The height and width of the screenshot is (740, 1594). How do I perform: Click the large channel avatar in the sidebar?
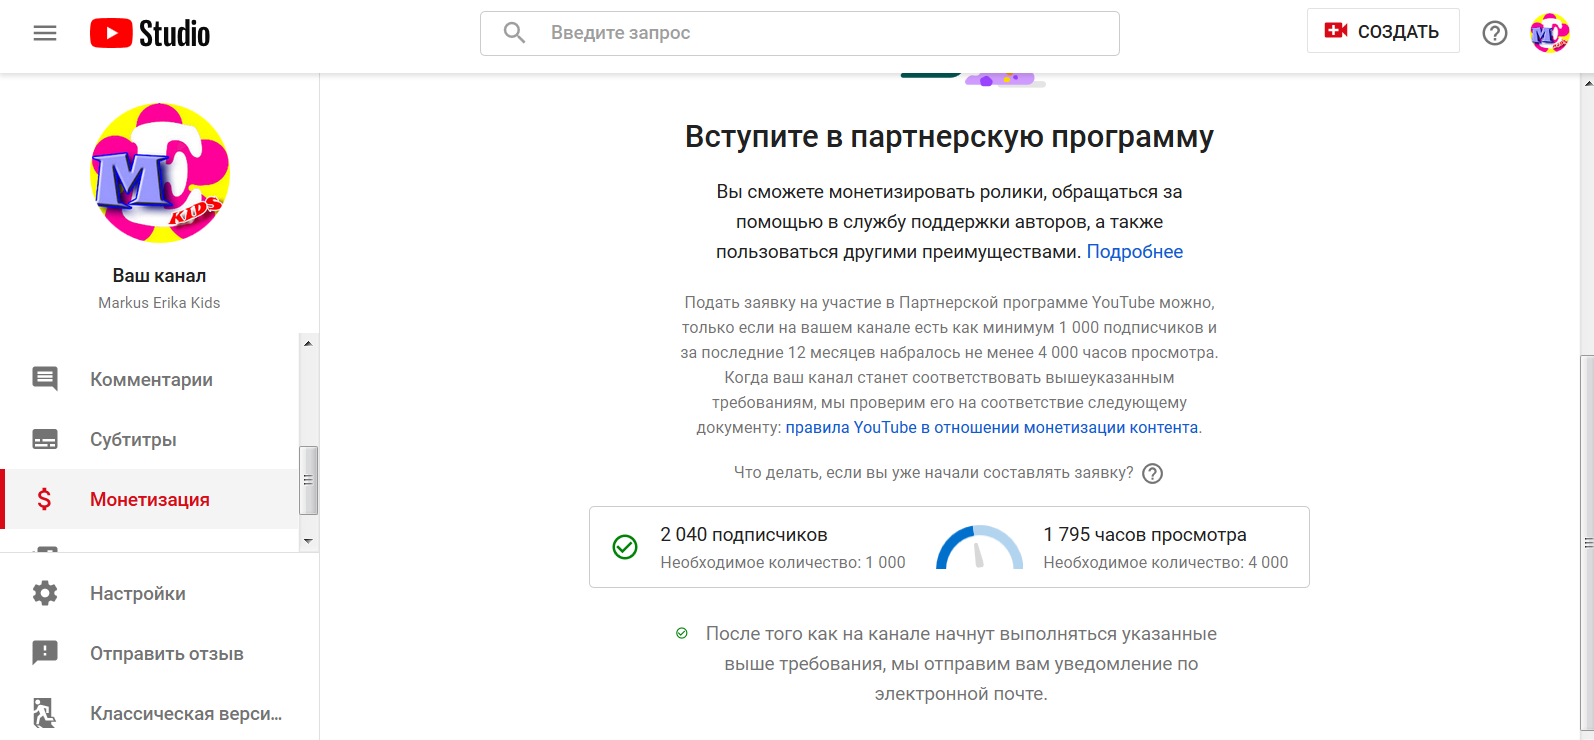160,173
